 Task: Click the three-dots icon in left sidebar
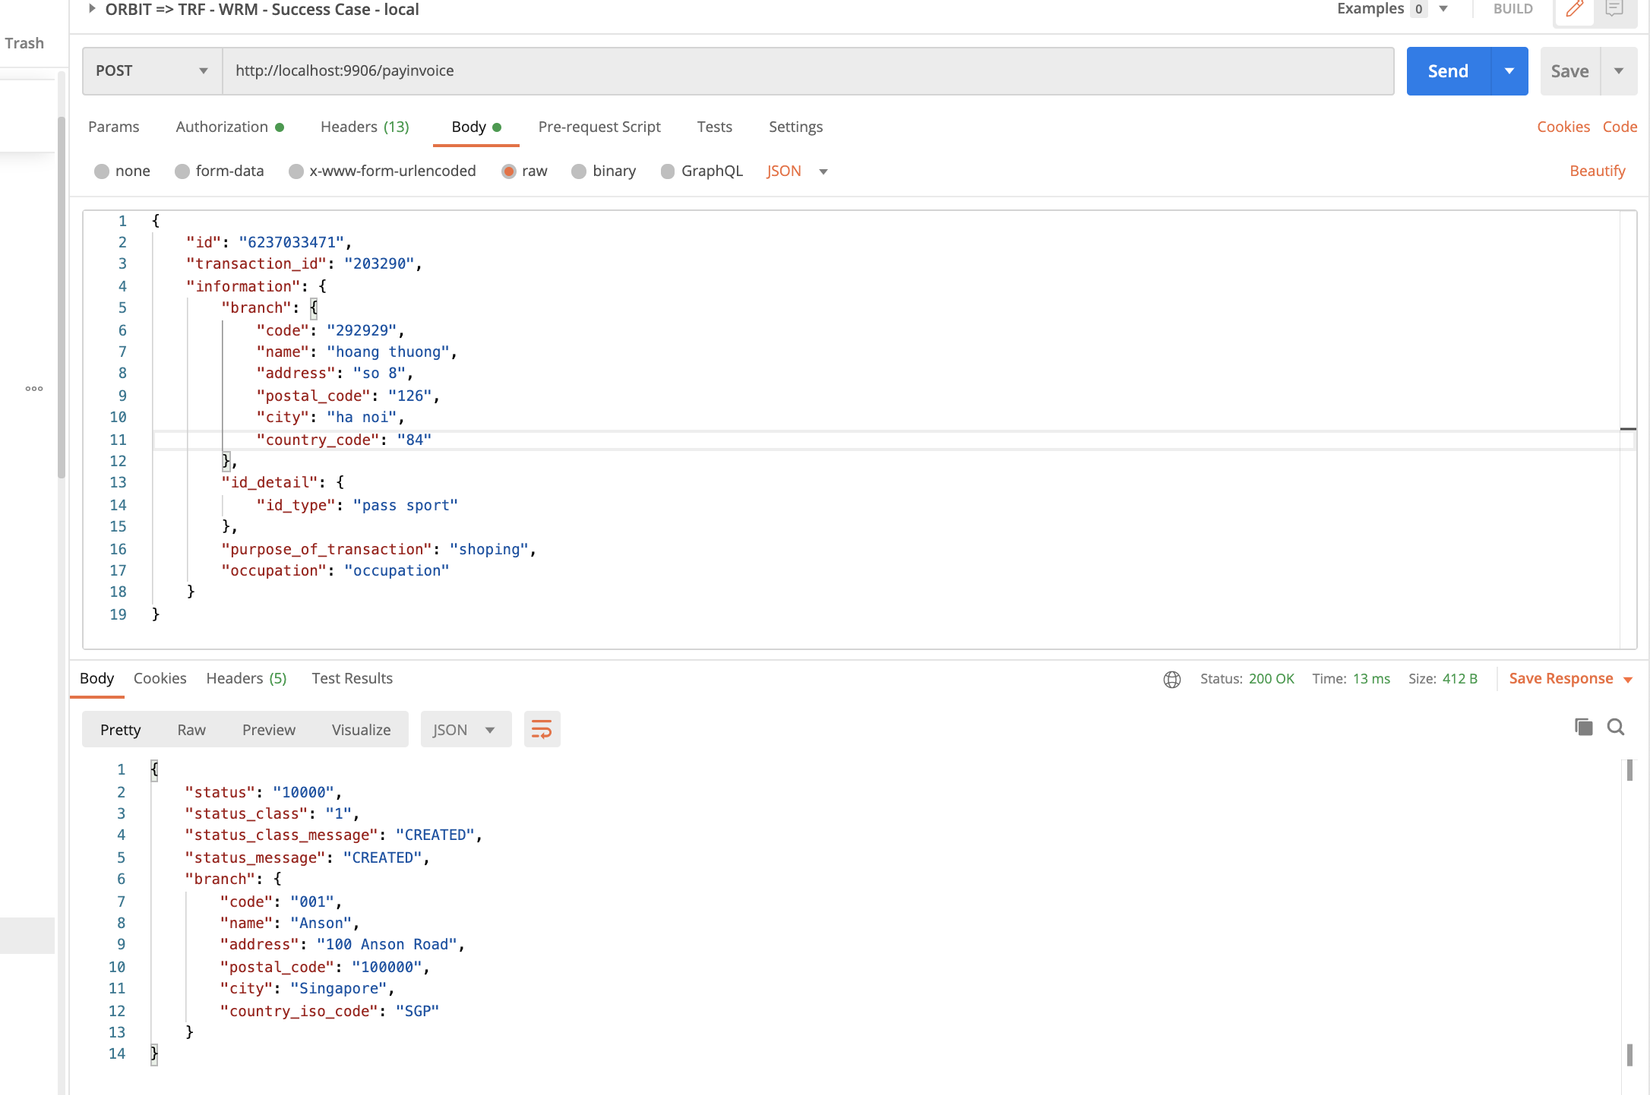[34, 389]
